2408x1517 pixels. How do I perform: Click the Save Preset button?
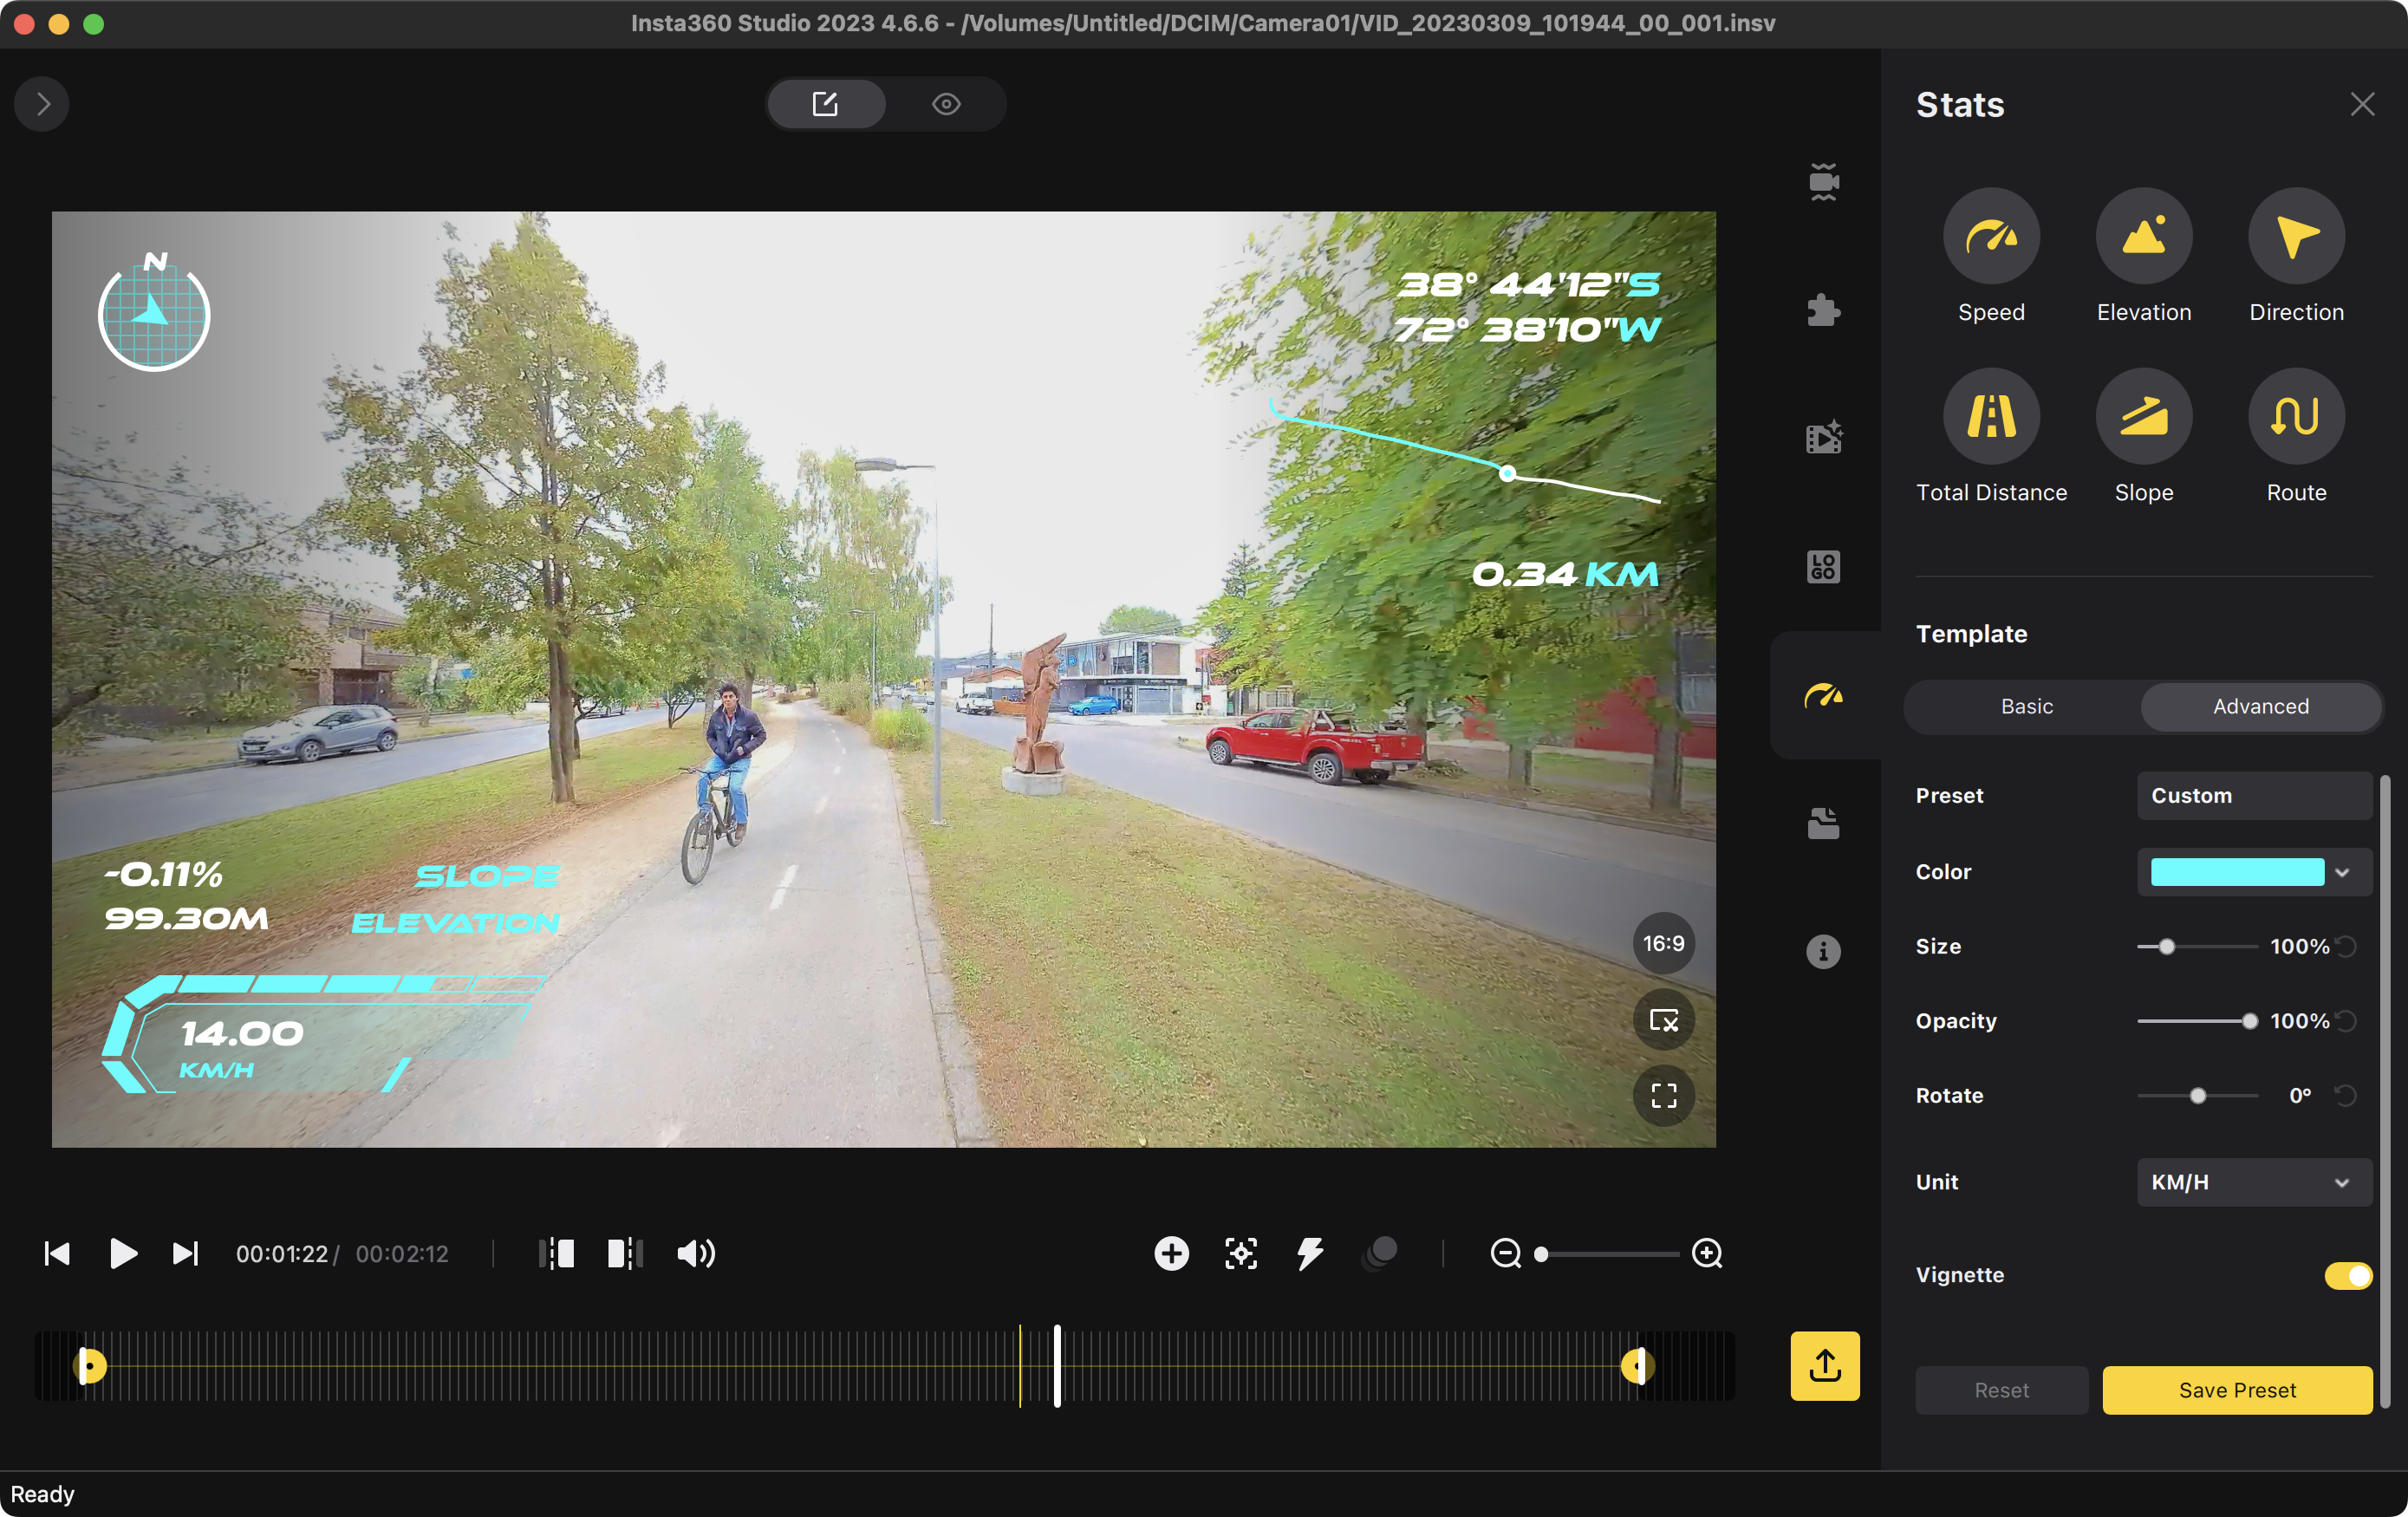(2237, 1390)
